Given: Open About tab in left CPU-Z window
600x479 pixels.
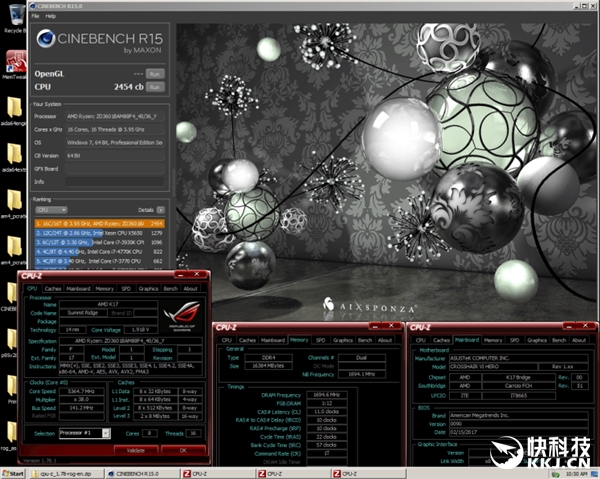Looking at the screenshot, I should [190, 288].
